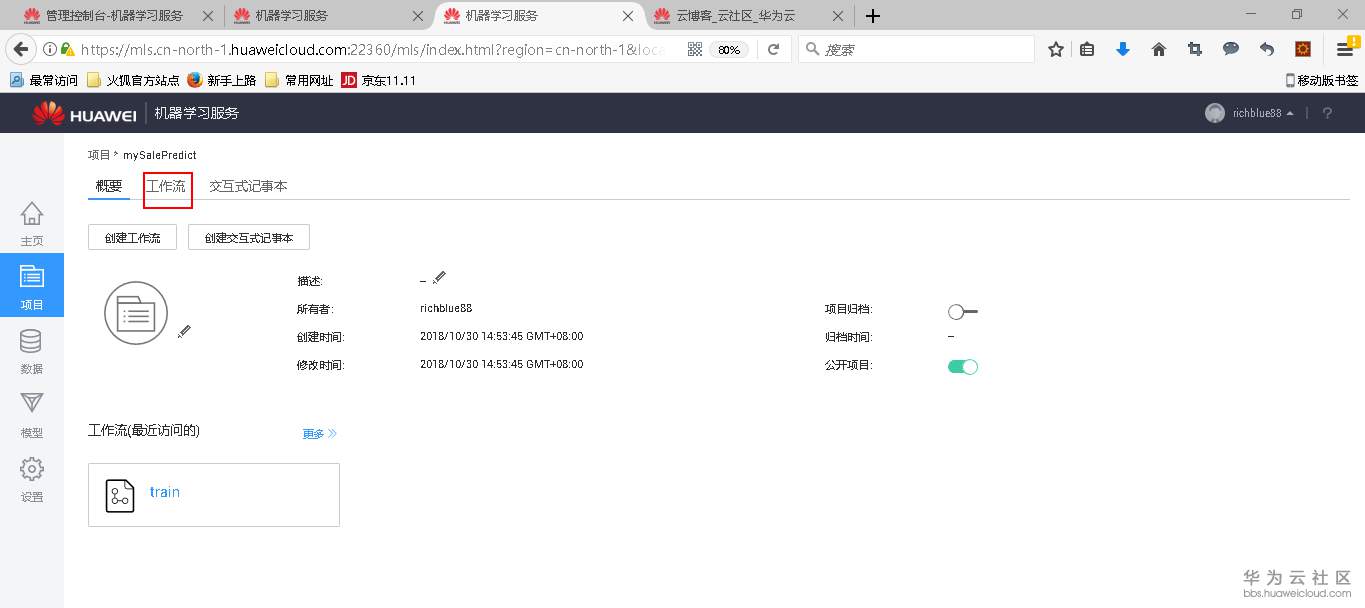Open the Firefox hamburger menu
The width and height of the screenshot is (1365, 608).
tap(1344, 48)
